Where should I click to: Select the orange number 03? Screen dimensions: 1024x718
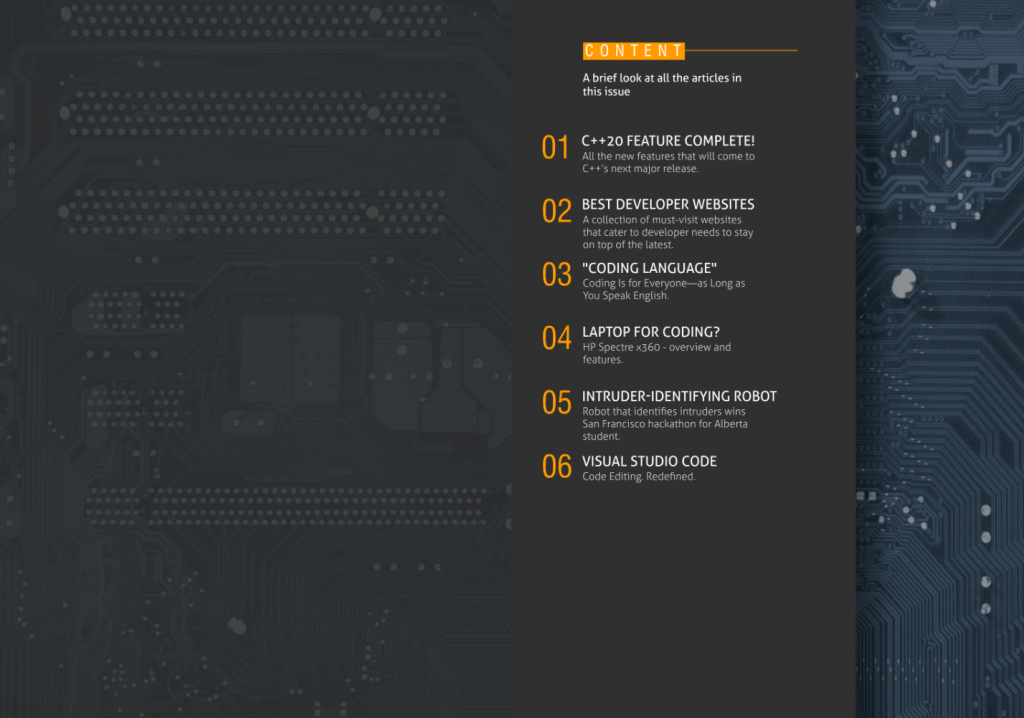coord(556,275)
